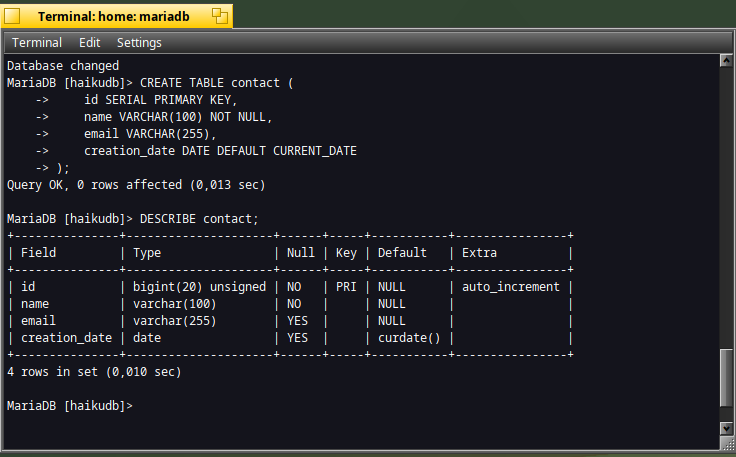The height and width of the screenshot is (457, 736).
Task: Click the scrollbar down arrow
Action: pyautogui.click(x=726, y=428)
